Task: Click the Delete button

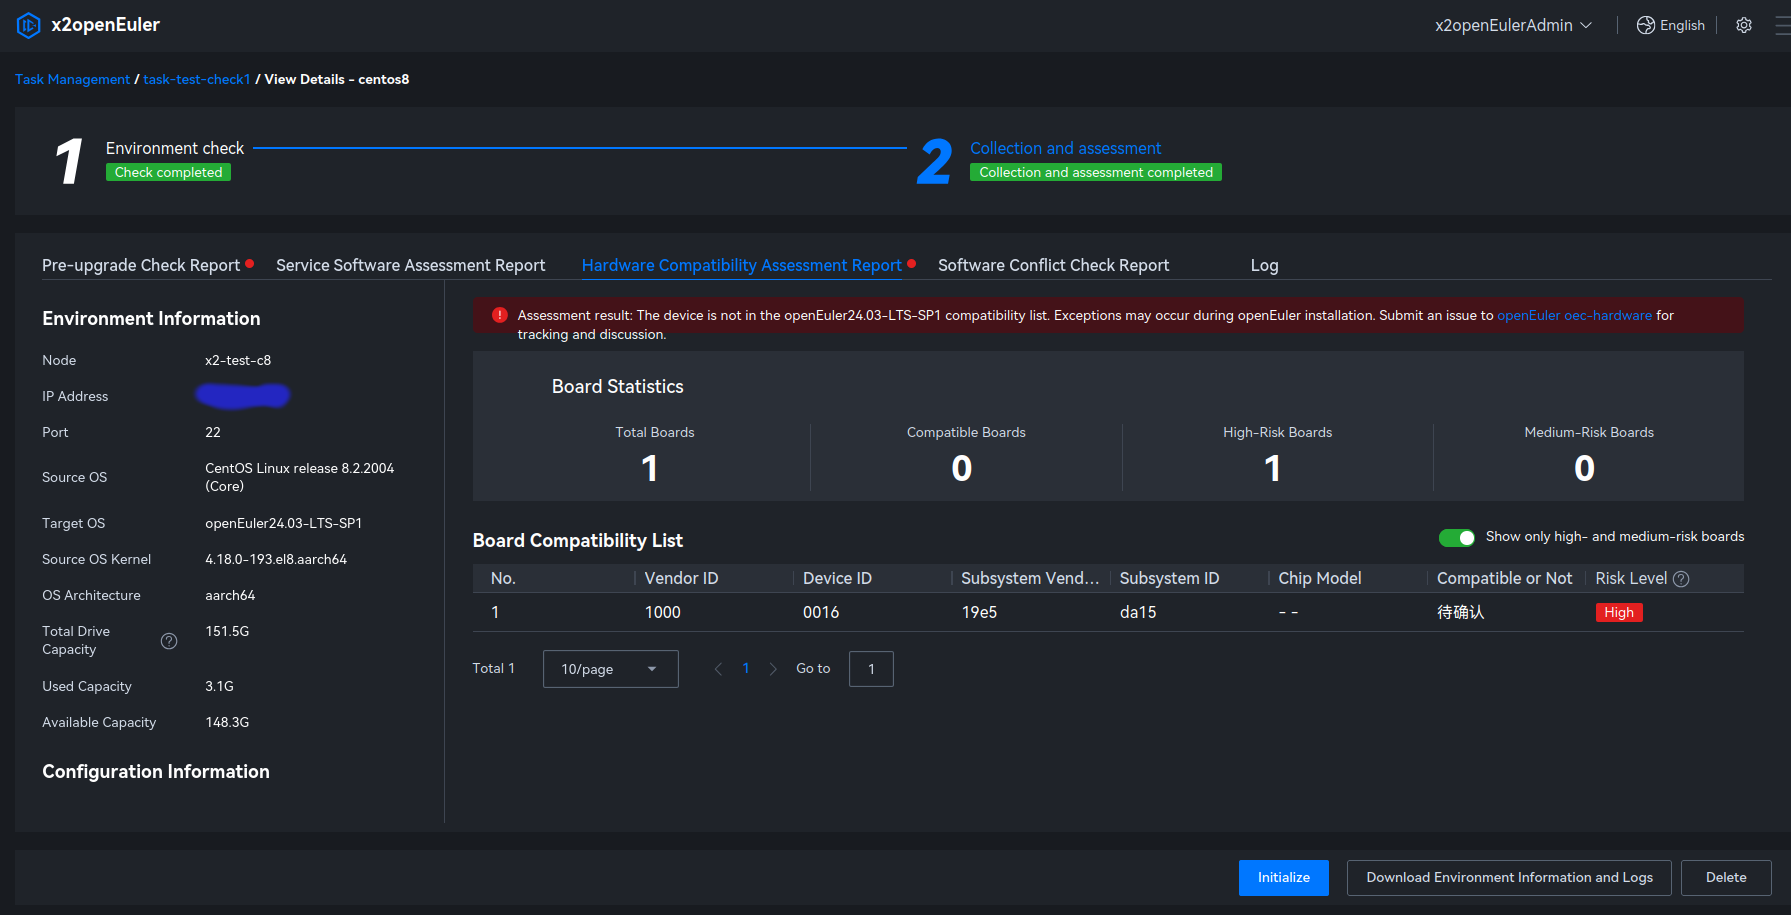Action: [x=1725, y=877]
